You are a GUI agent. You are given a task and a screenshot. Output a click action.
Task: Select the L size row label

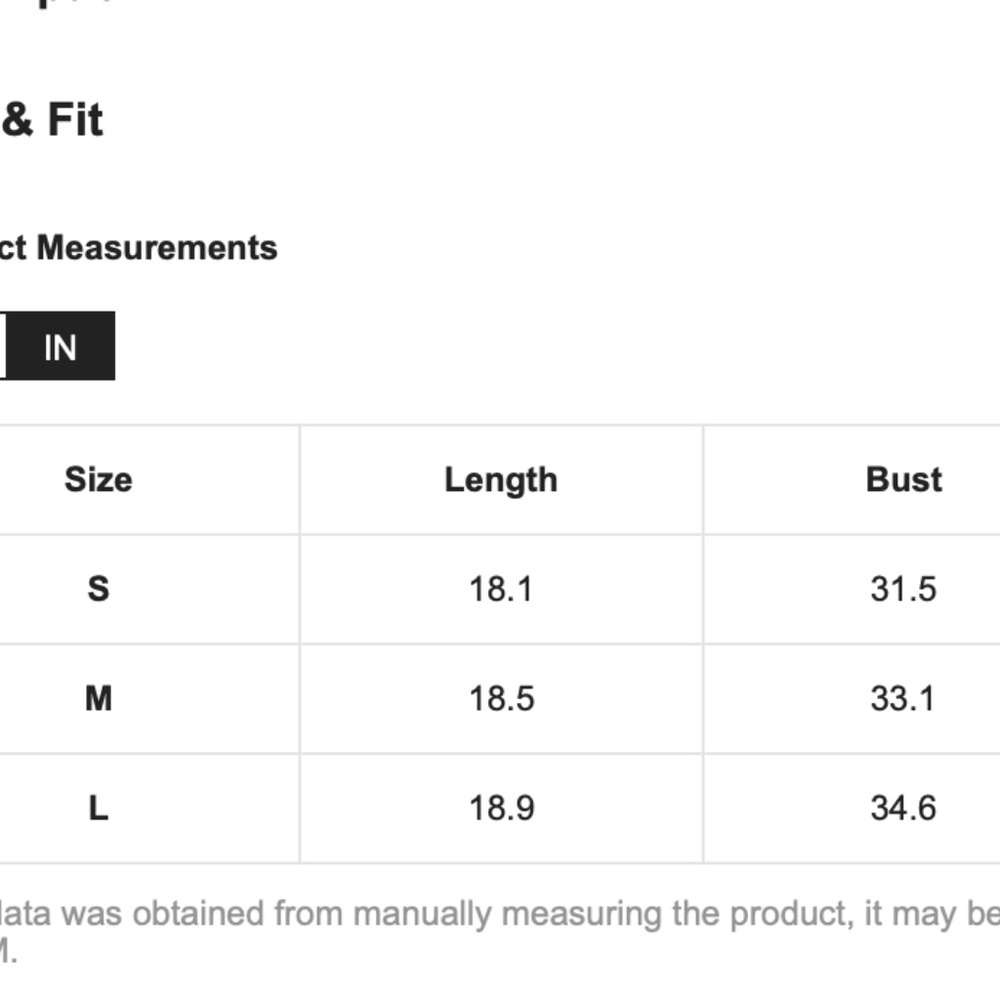point(98,808)
